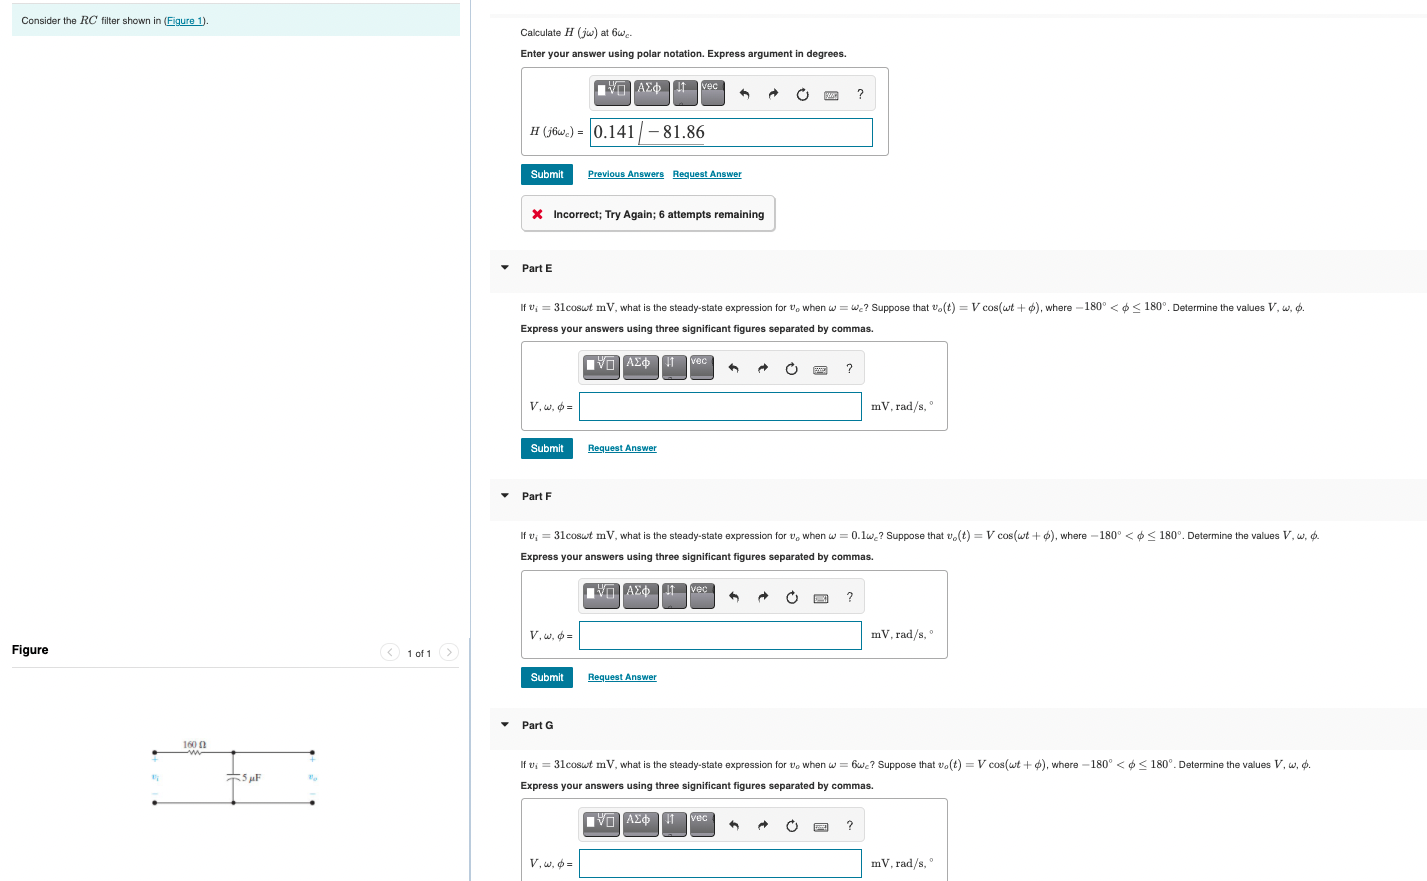Open templates tool in Part E toolbar
The height and width of the screenshot is (881, 1427).
point(601,367)
